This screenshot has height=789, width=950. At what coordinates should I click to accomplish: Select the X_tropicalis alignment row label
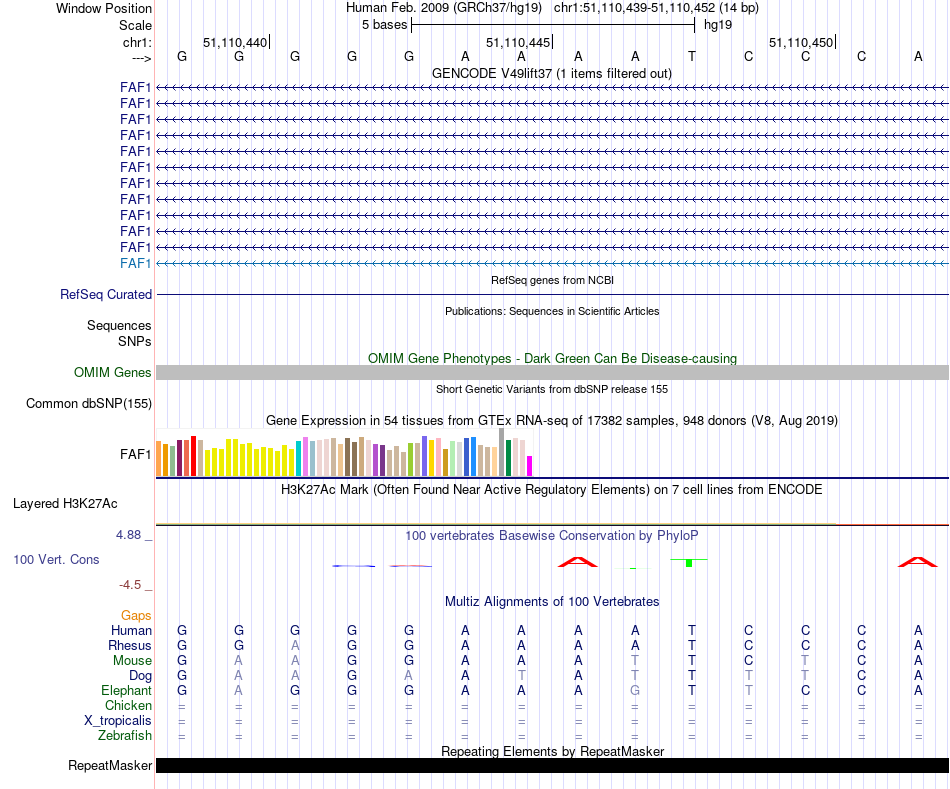coord(118,721)
